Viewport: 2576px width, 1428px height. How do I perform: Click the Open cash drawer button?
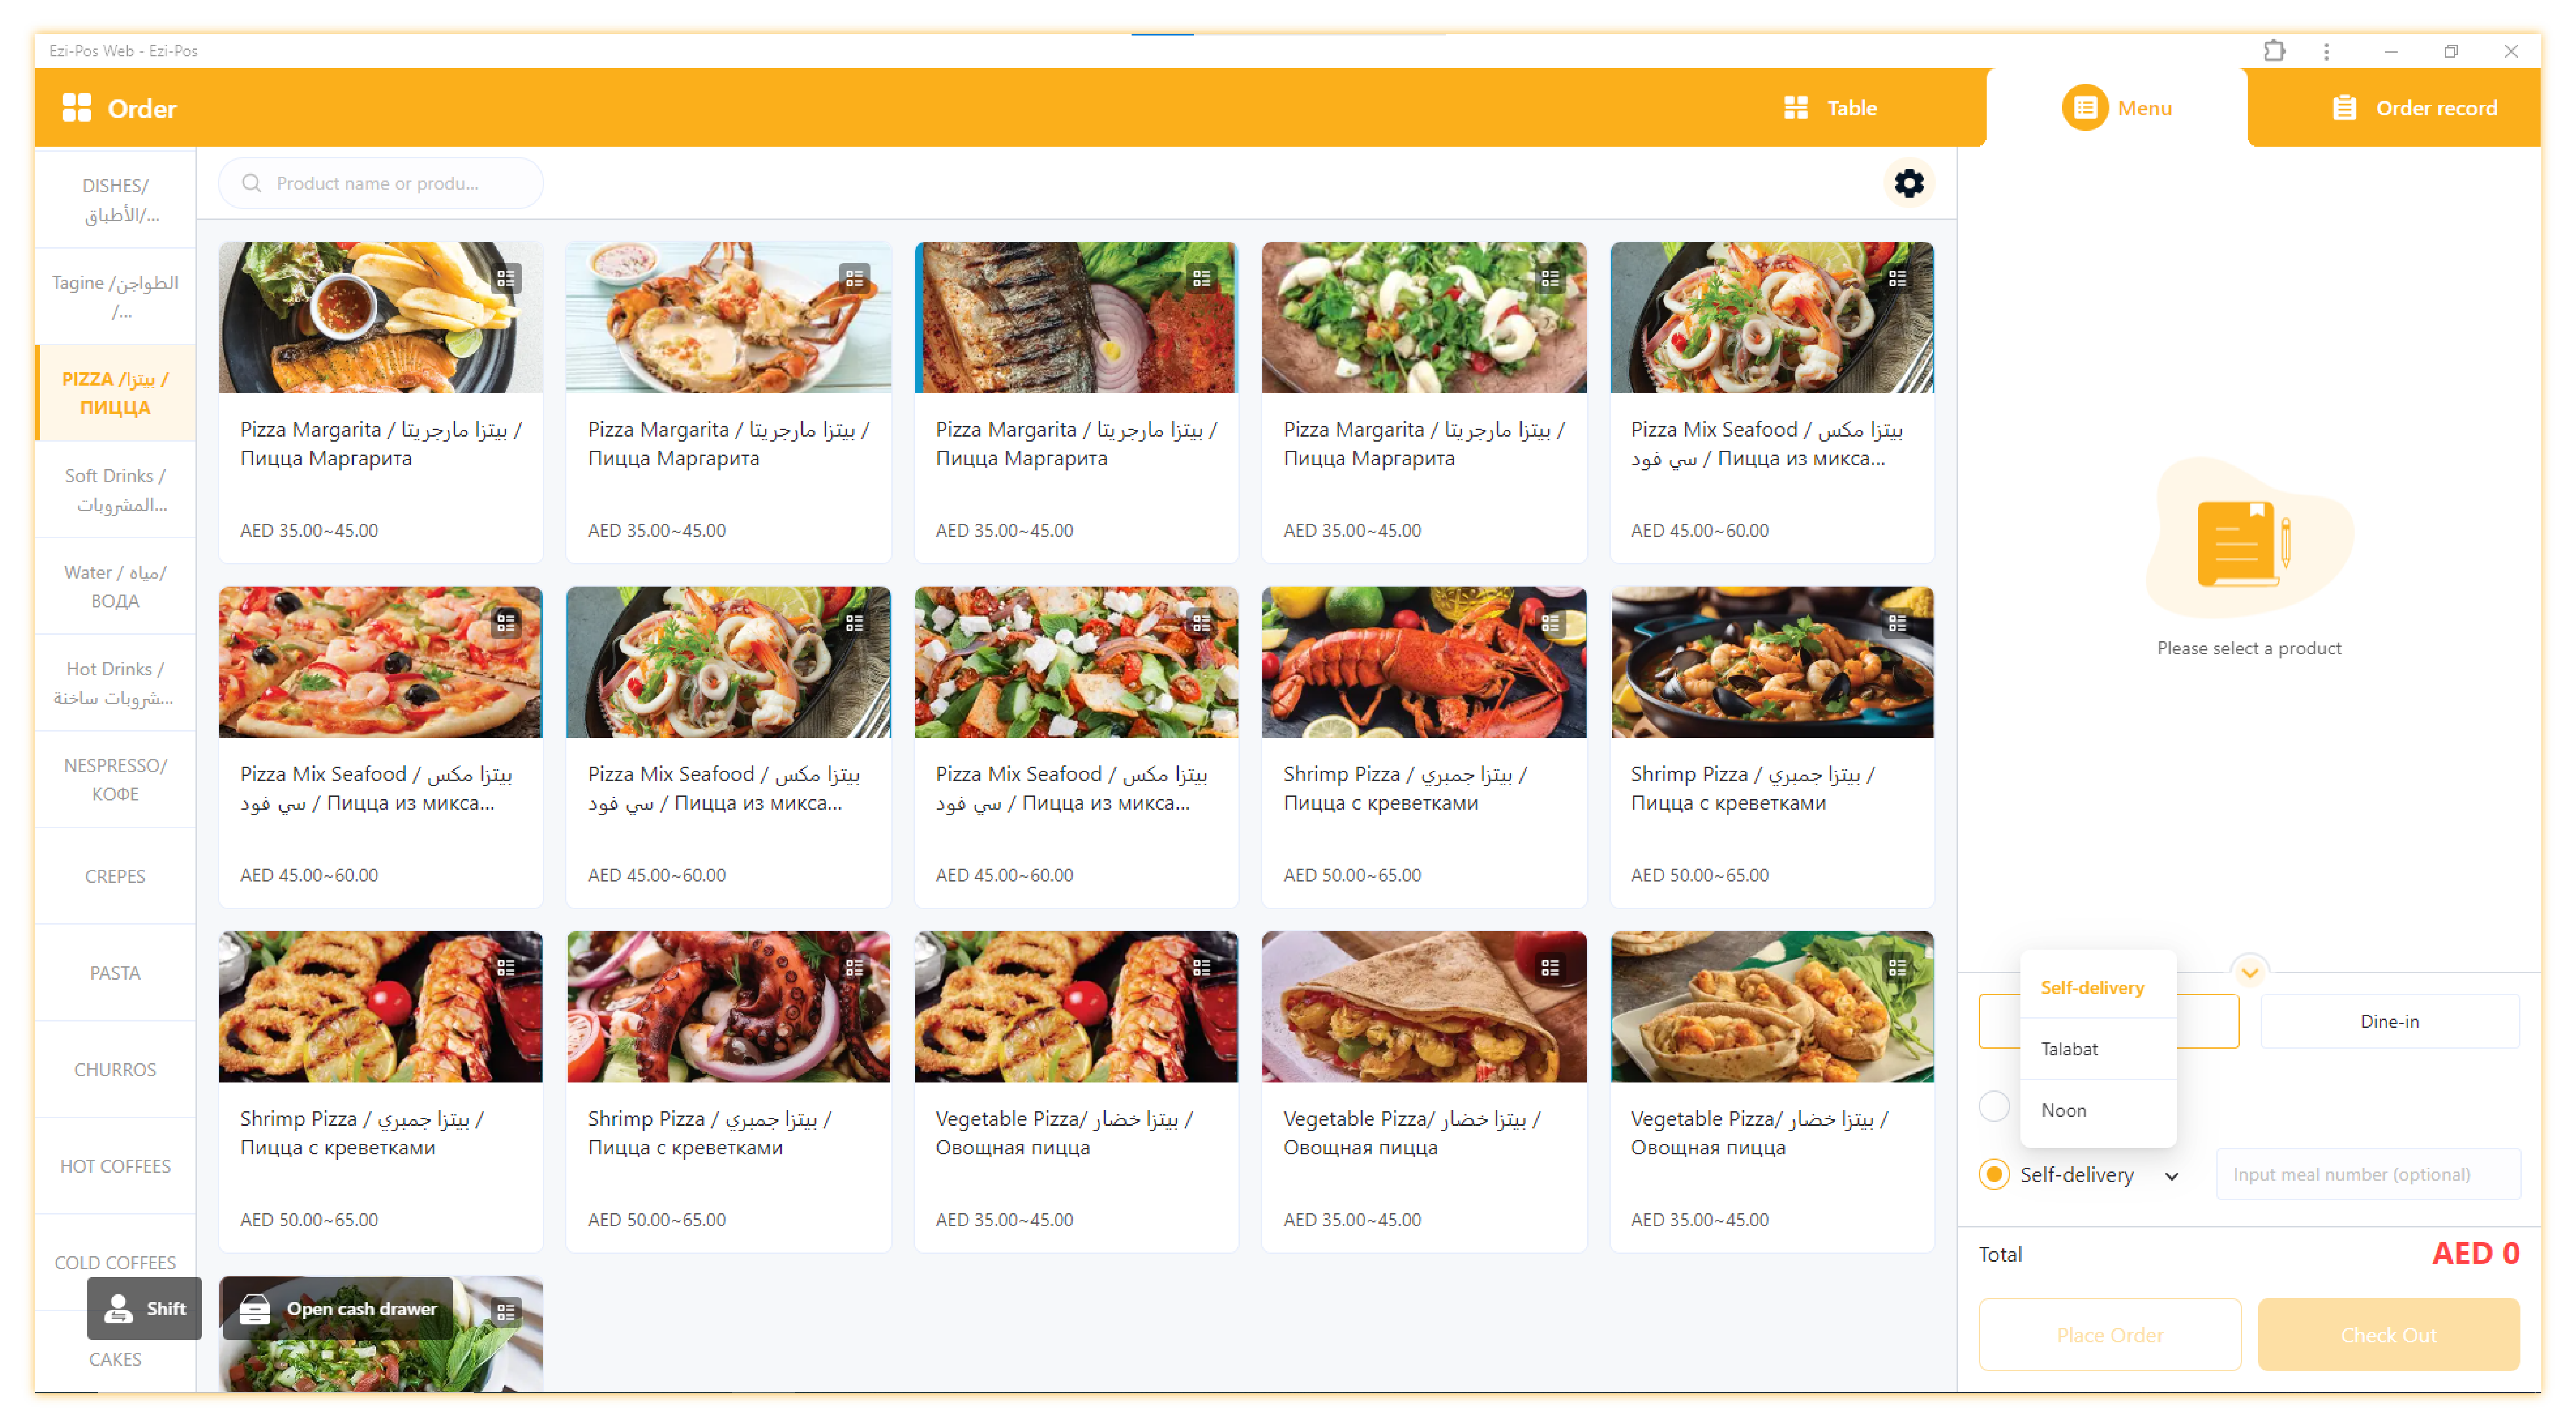coord(338,1308)
